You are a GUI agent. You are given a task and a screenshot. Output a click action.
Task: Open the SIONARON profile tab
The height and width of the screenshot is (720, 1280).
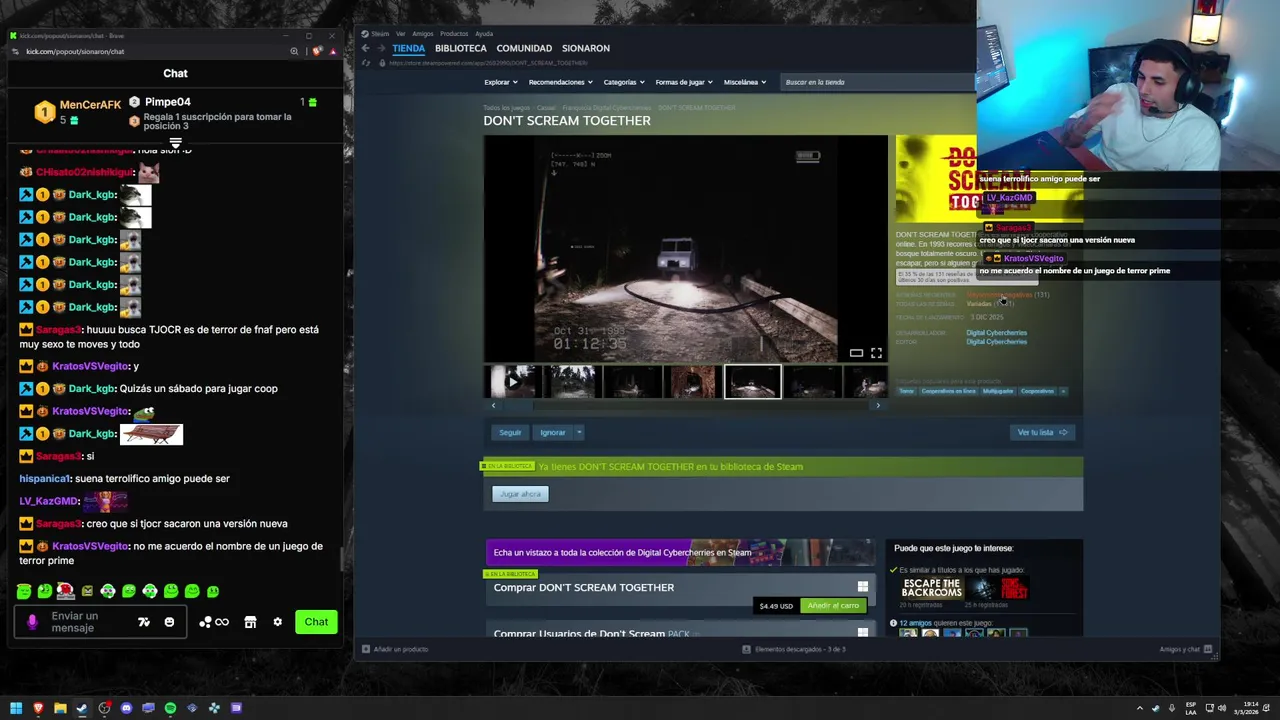[585, 48]
